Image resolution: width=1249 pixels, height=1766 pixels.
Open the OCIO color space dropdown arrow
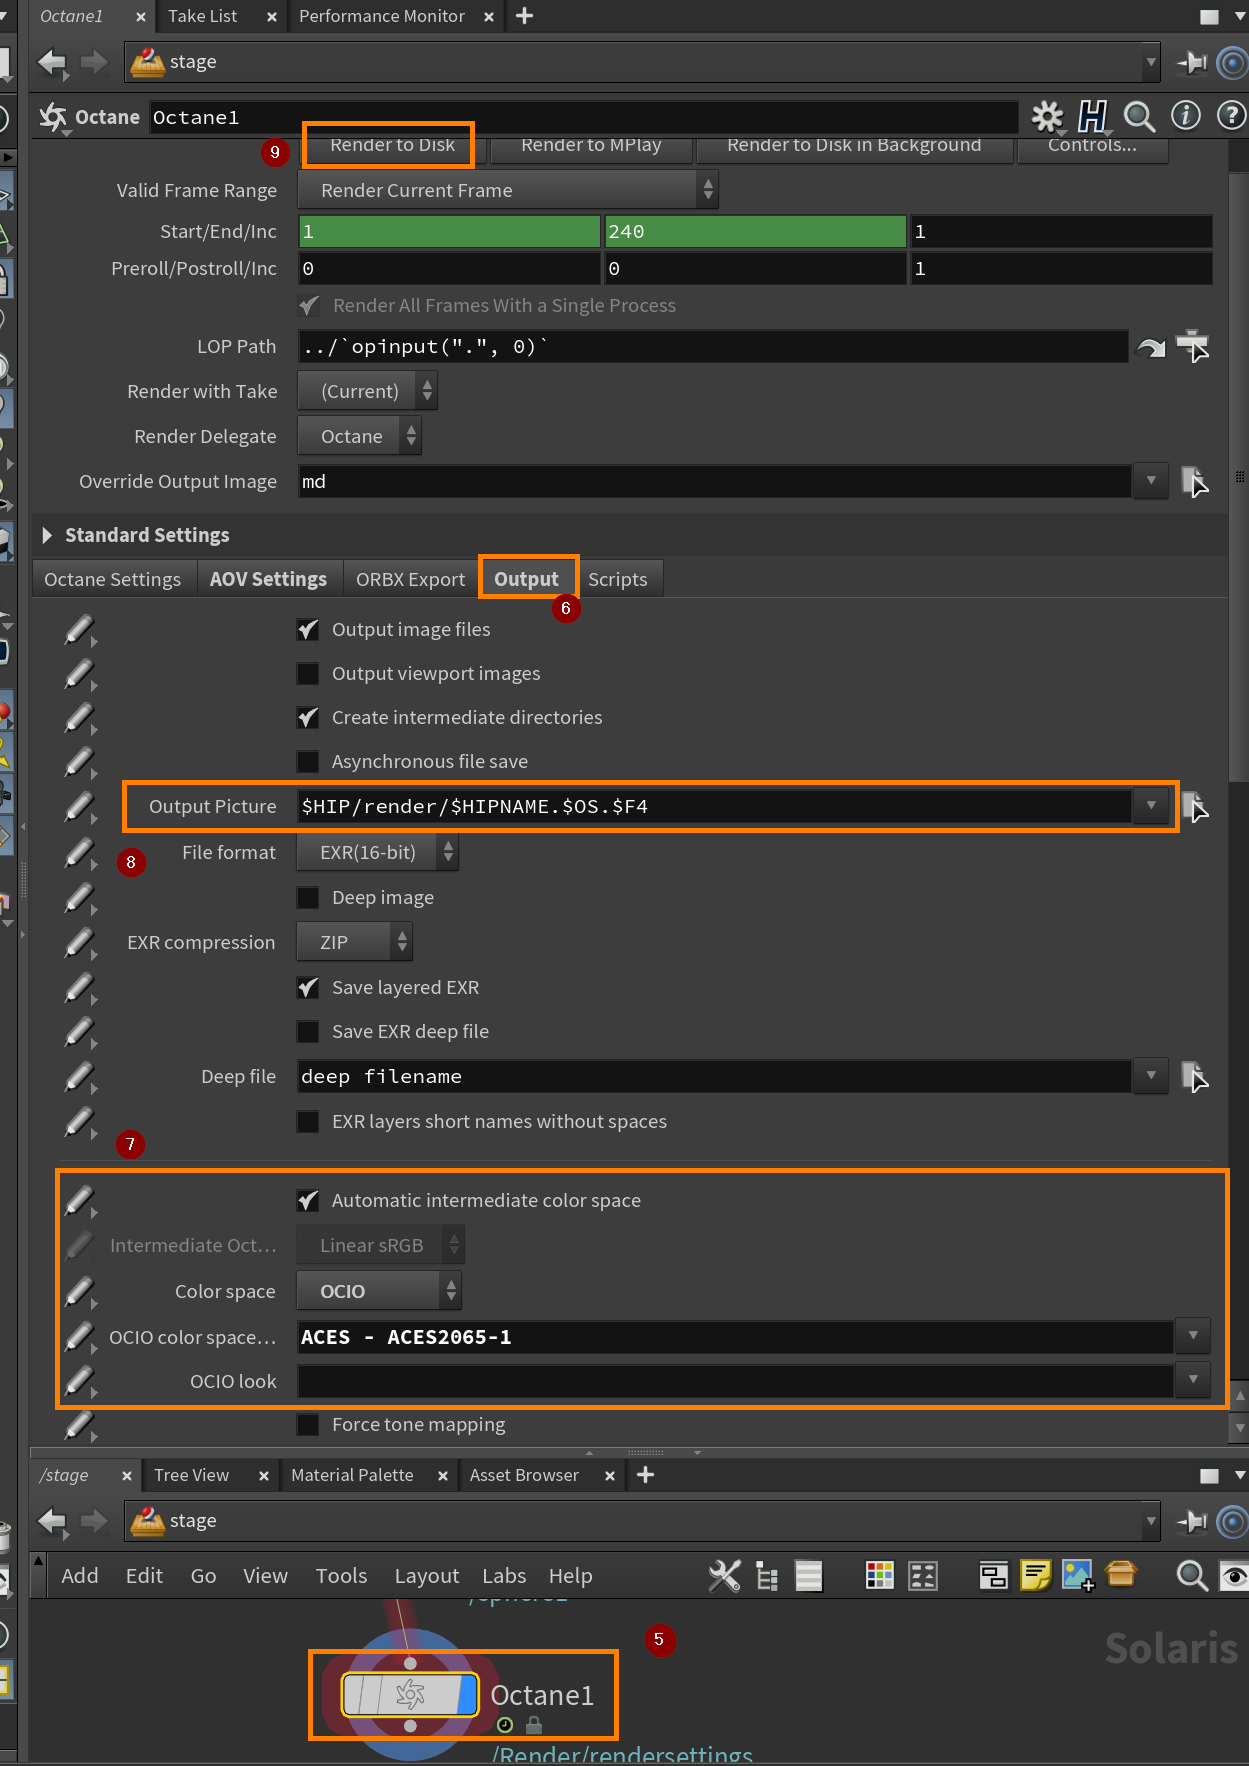coord(1193,1336)
